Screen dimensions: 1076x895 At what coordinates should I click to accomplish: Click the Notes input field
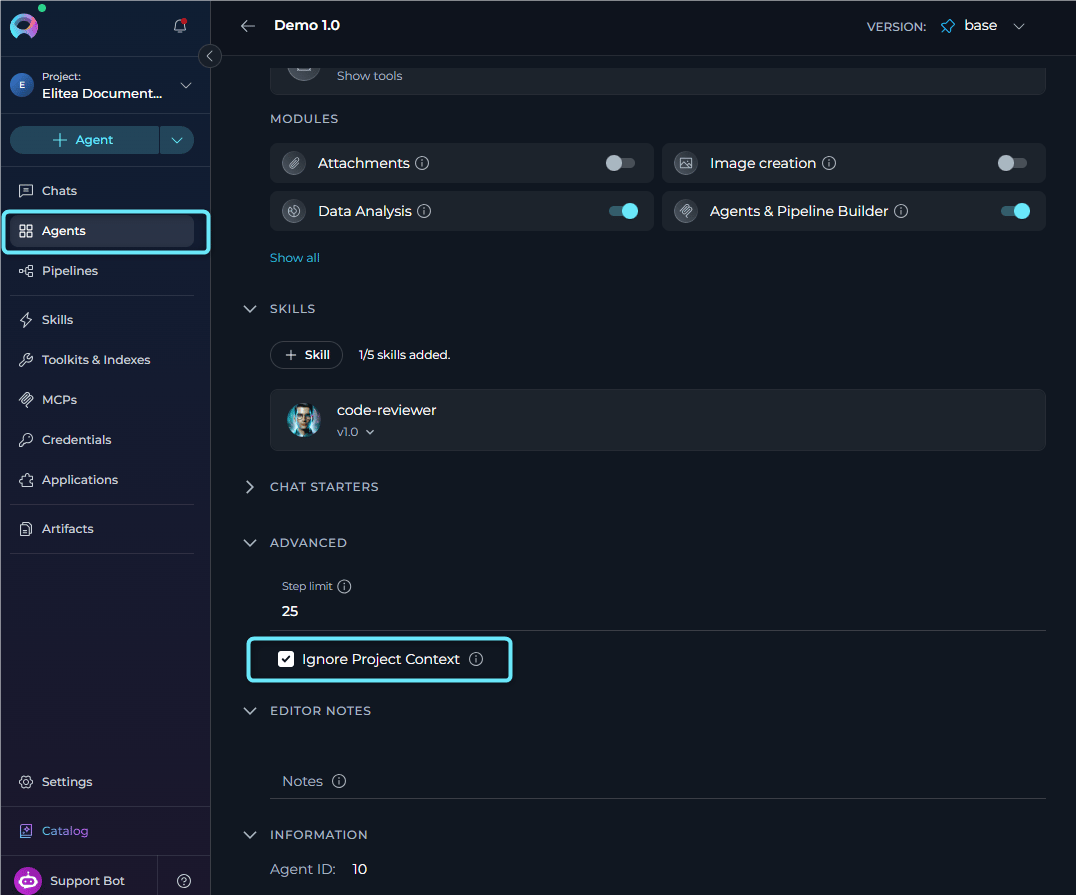coord(657,781)
